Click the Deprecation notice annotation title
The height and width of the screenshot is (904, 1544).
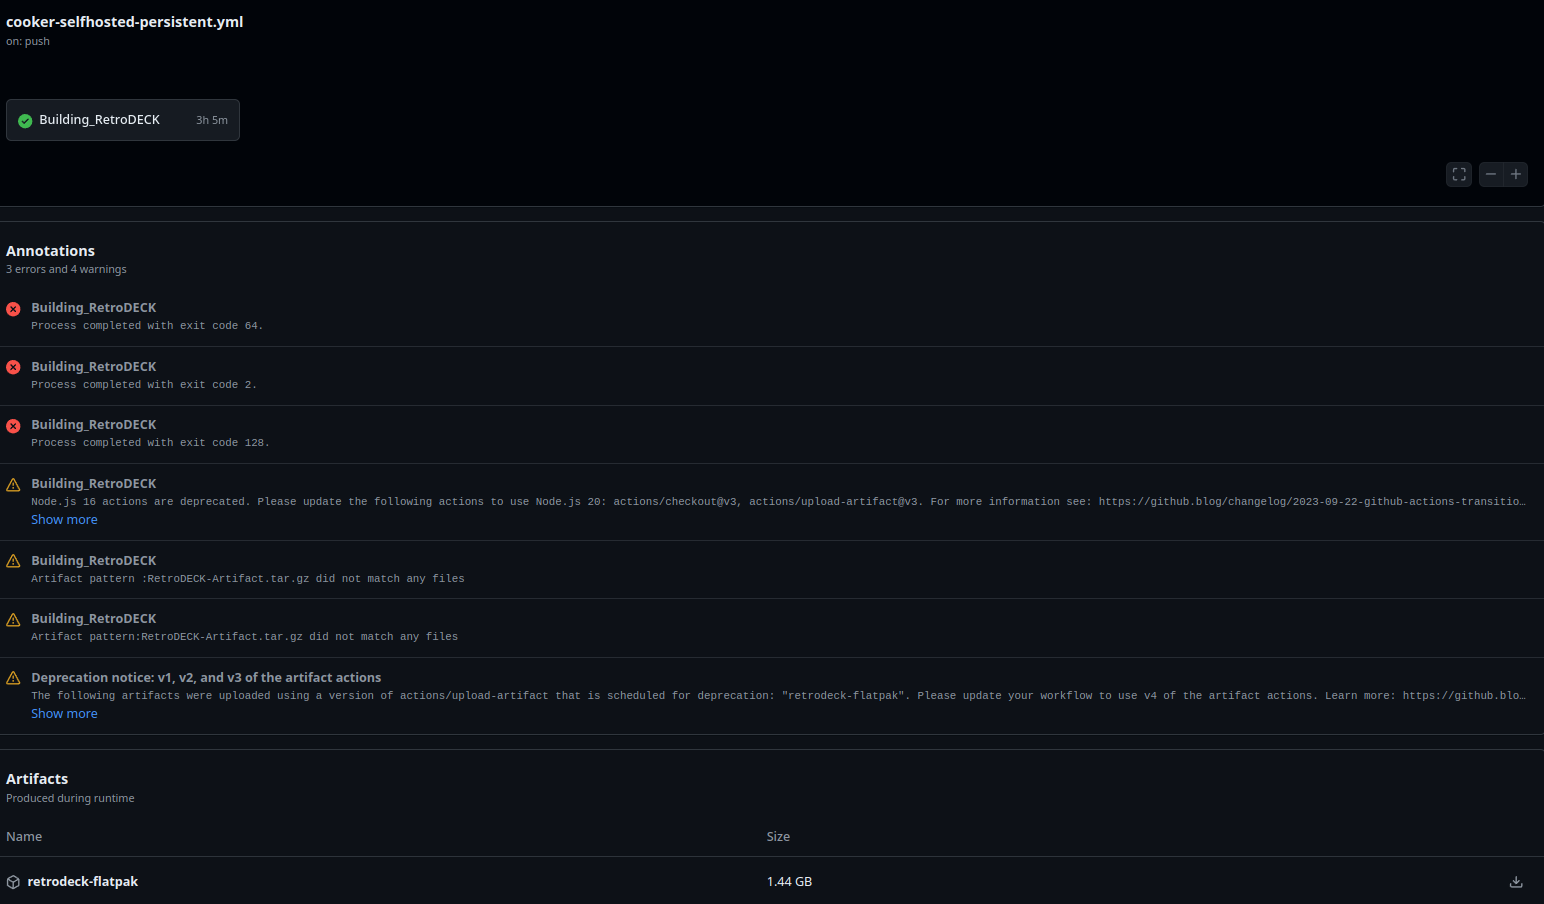[206, 678]
